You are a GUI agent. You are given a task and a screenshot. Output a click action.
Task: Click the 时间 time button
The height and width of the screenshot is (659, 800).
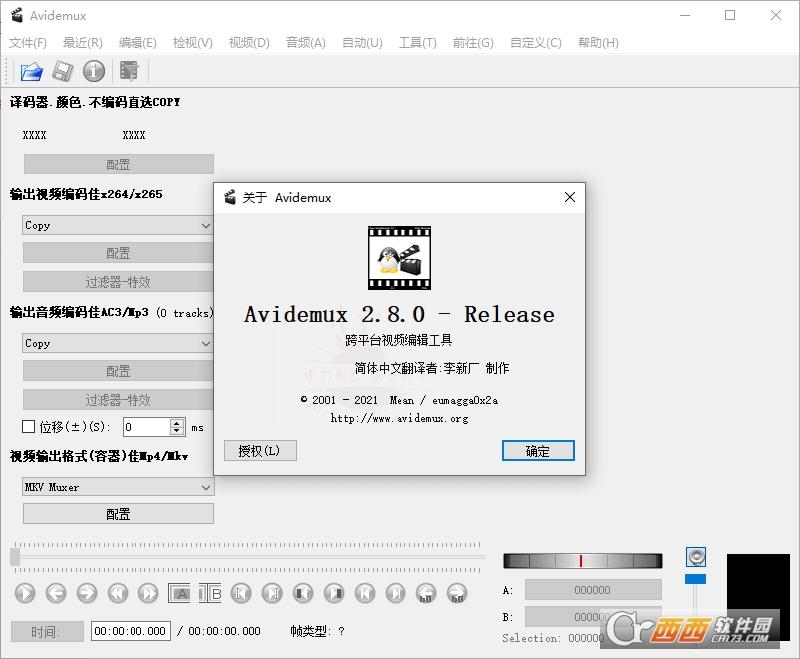(47, 631)
